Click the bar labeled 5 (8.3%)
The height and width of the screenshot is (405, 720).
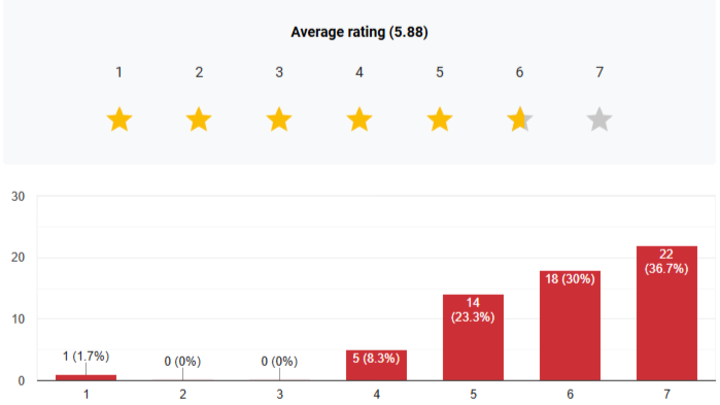click(376, 366)
